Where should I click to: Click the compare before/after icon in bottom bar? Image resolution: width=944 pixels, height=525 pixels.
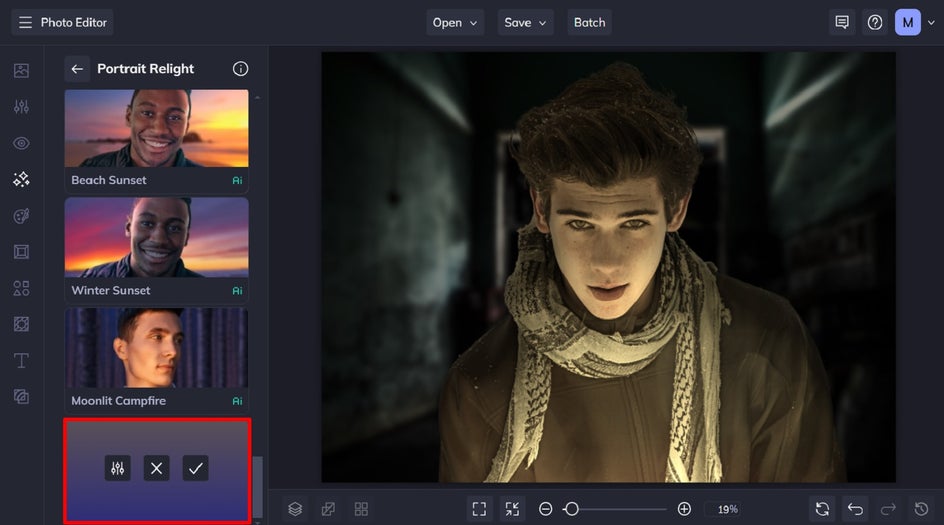point(328,509)
